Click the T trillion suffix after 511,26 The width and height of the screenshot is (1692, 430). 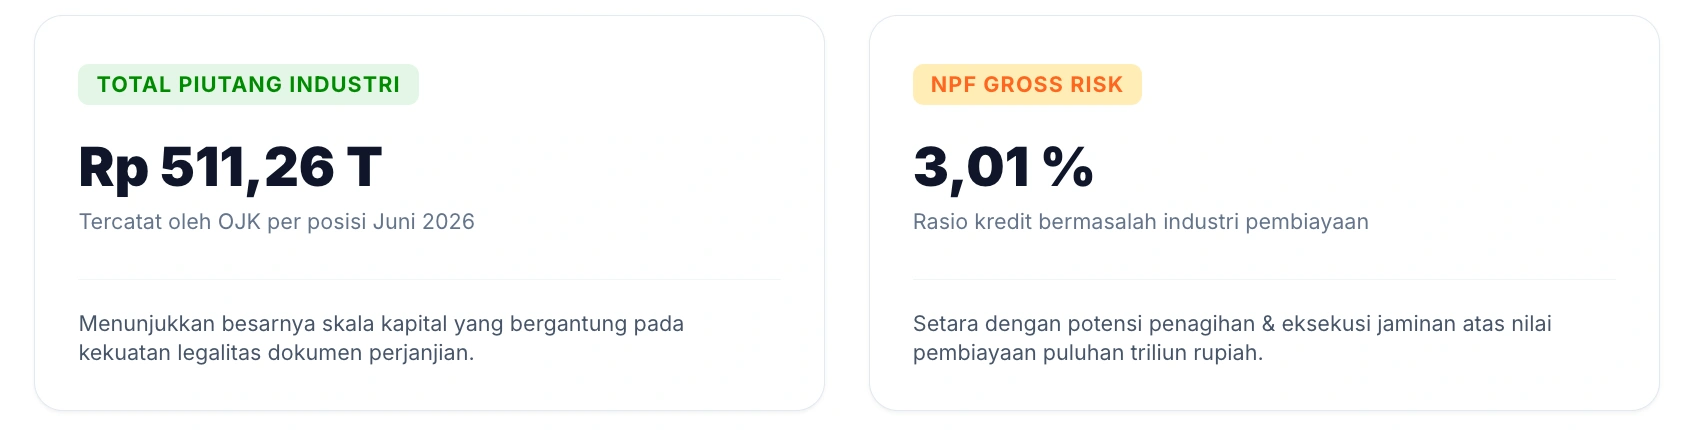coord(365,167)
